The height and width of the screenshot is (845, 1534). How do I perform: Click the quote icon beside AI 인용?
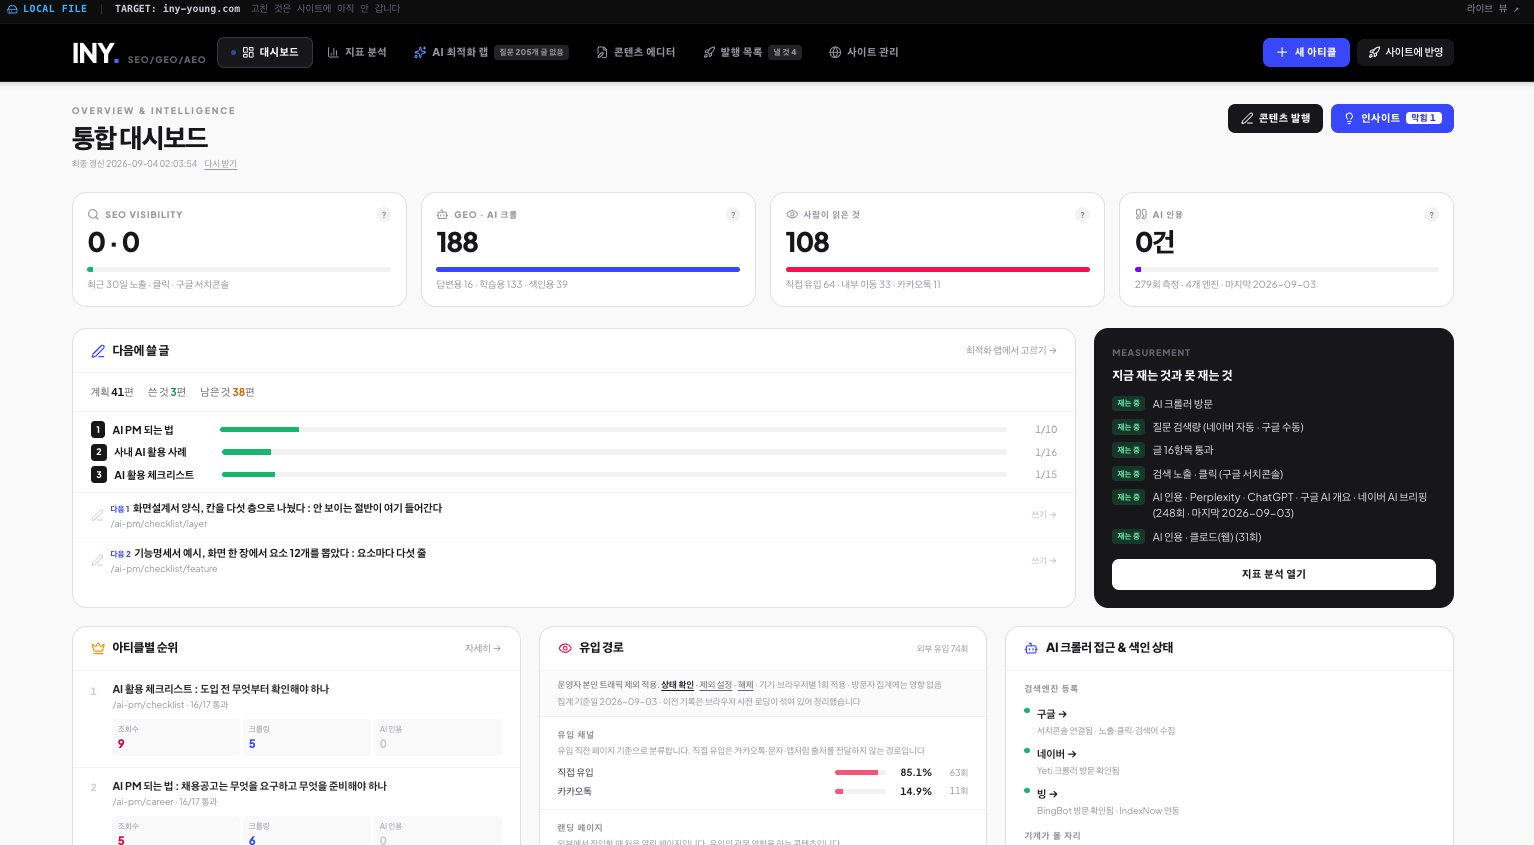pyautogui.click(x=1141, y=215)
